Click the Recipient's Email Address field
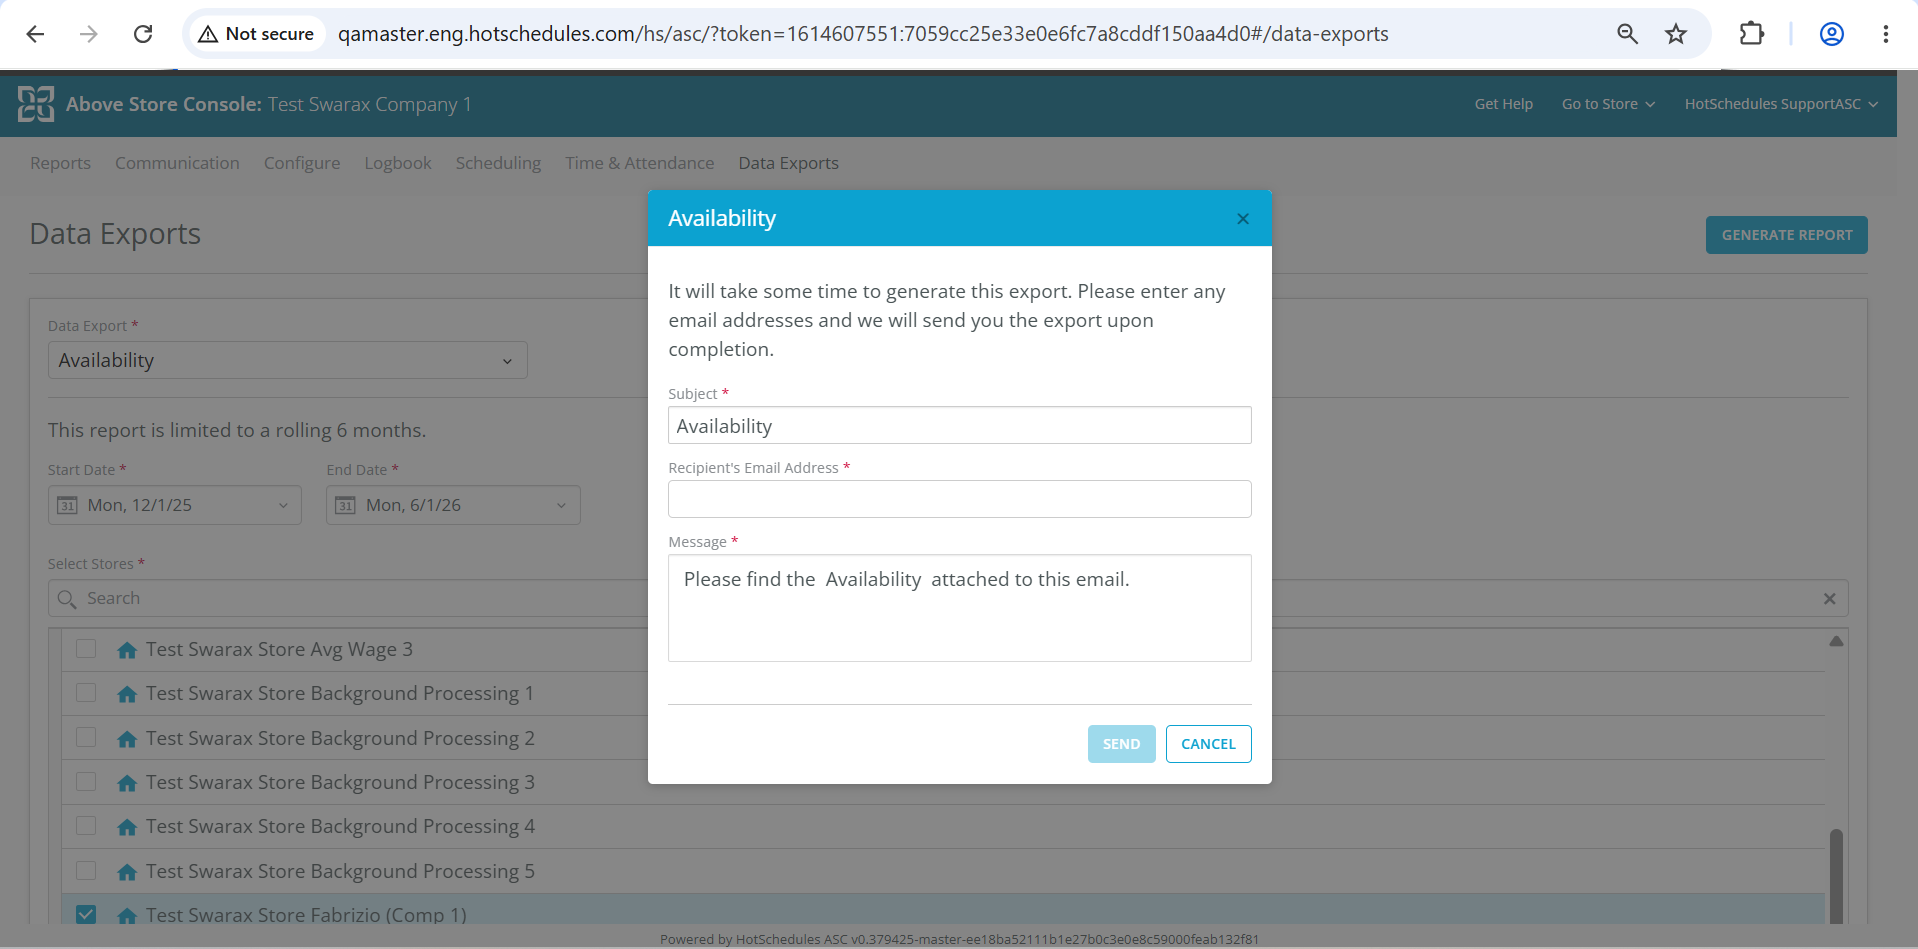Viewport: 1918px width, 949px height. [x=960, y=499]
